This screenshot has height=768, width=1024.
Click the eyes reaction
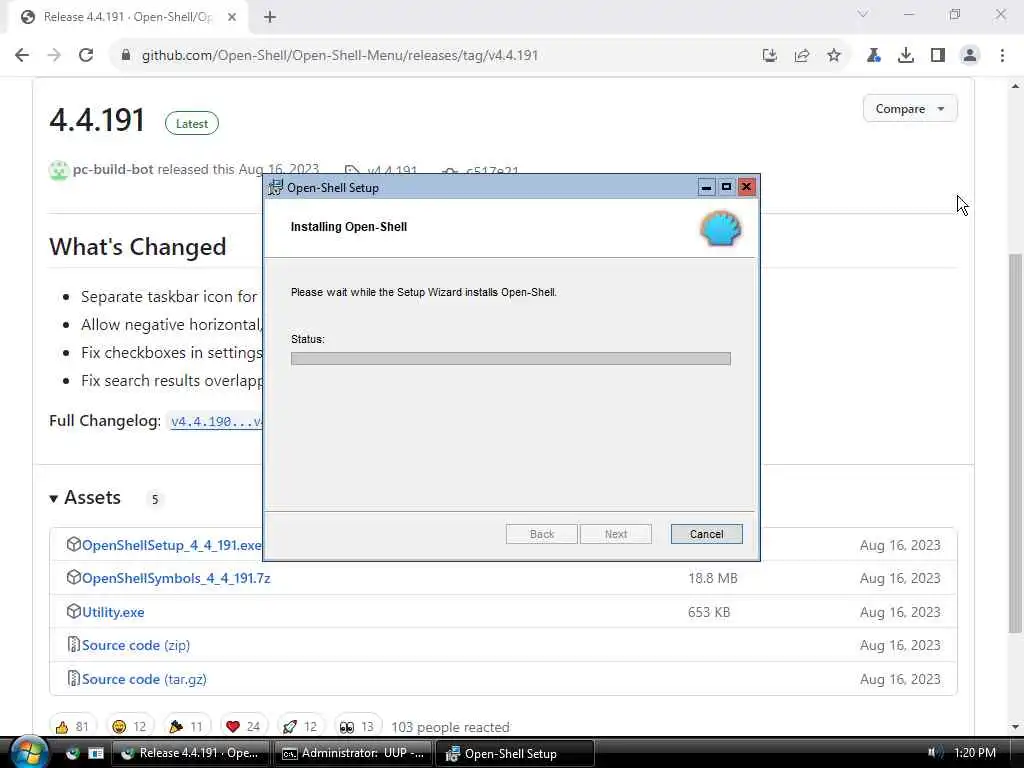(357, 727)
